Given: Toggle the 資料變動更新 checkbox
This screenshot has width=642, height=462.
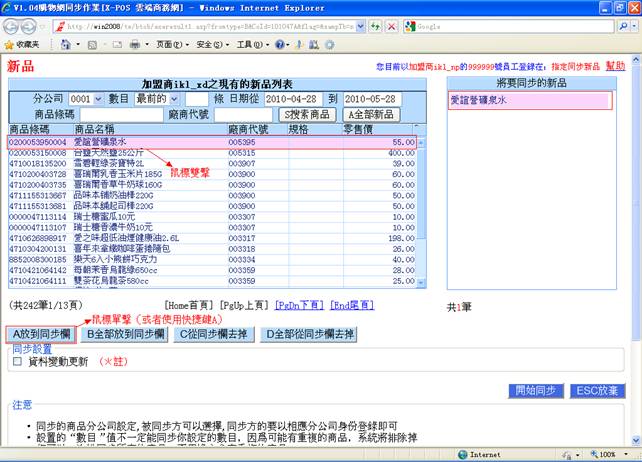Looking at the screenshot, I should 17,361.
